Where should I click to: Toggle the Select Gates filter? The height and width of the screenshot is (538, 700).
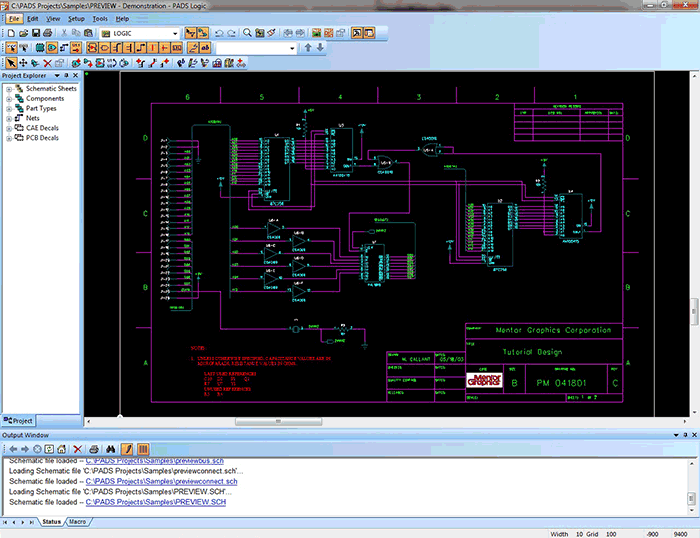(52, 48)
